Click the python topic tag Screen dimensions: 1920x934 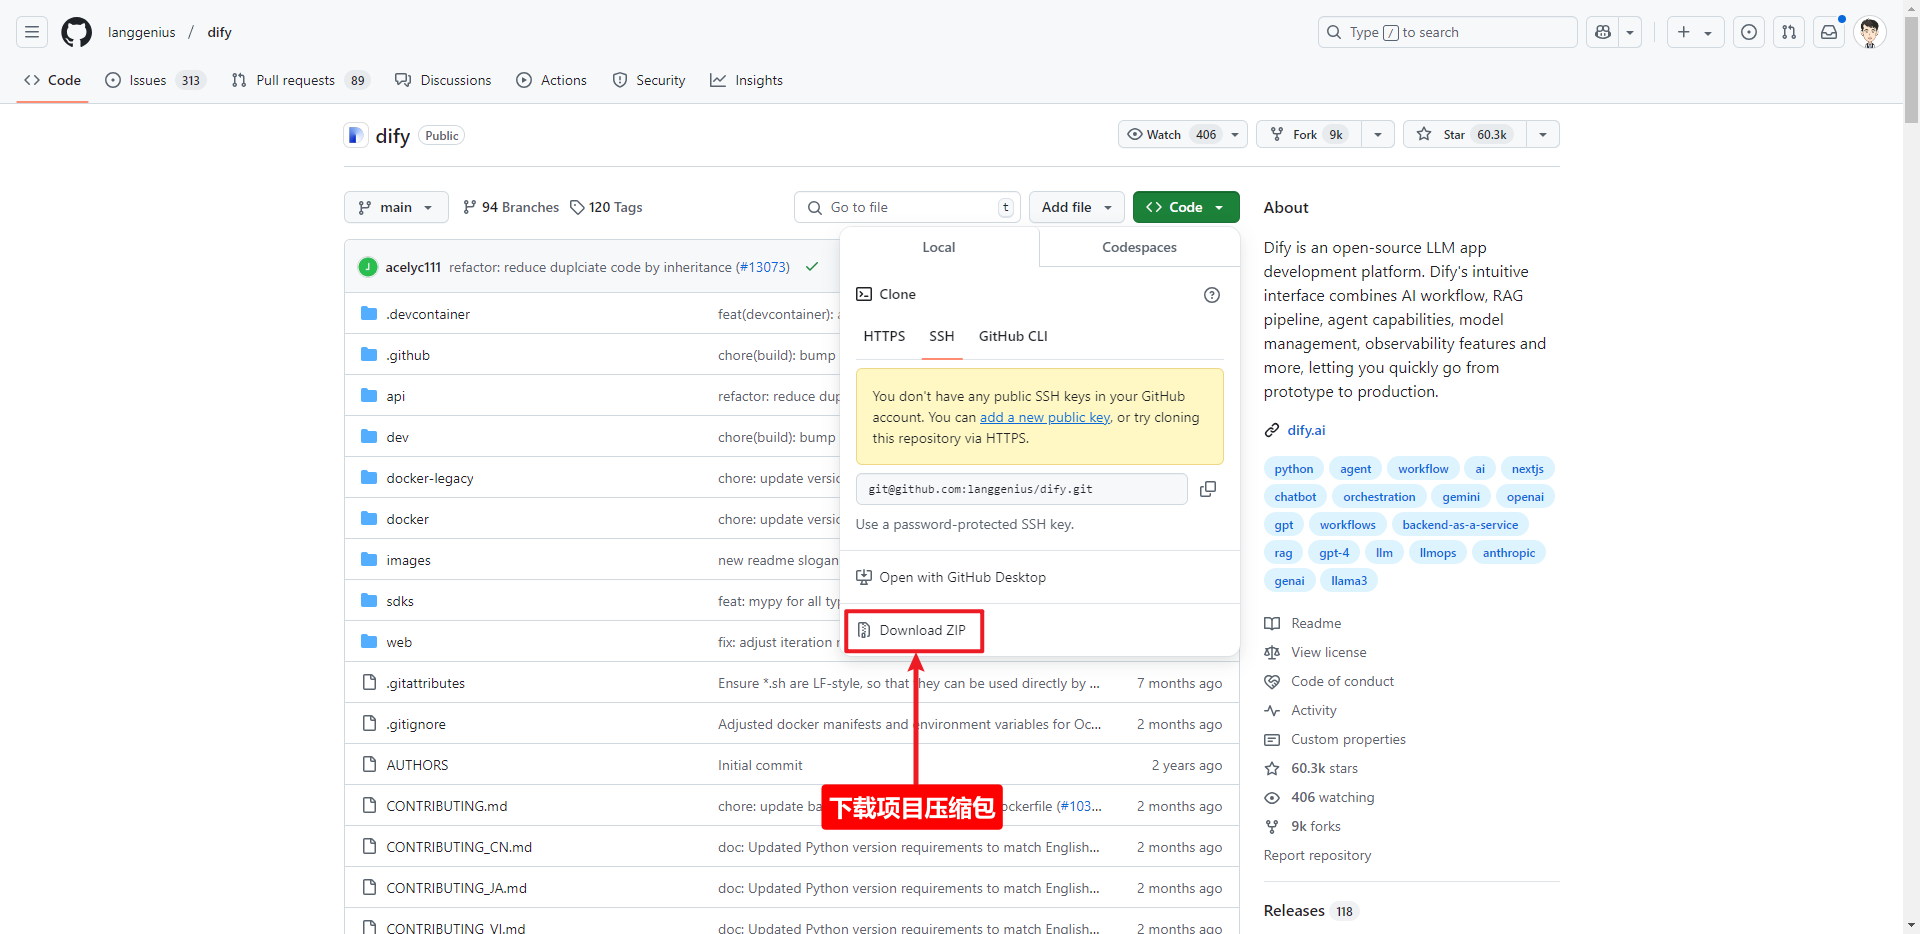coord(1294,469)
